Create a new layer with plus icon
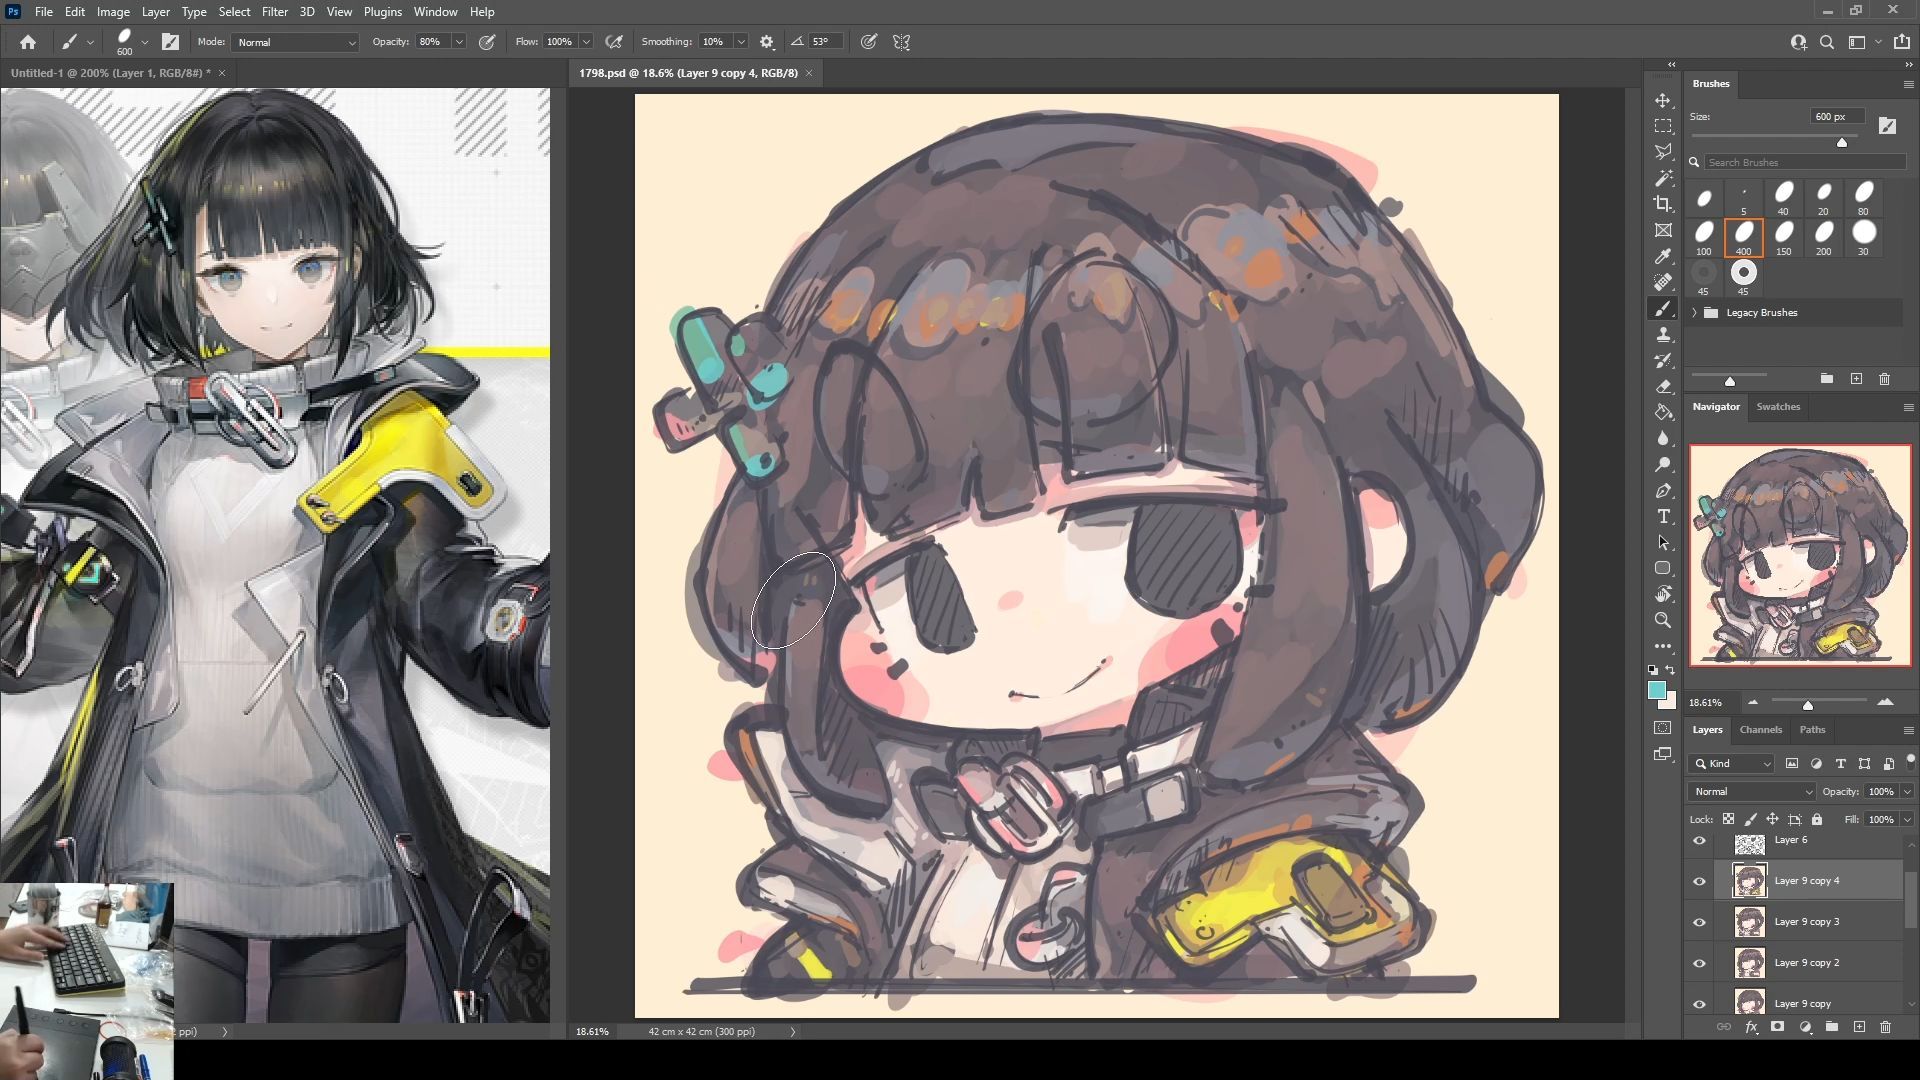The height and width of the screenshot is (1080, 1920). click(x=1859, y=1027)
